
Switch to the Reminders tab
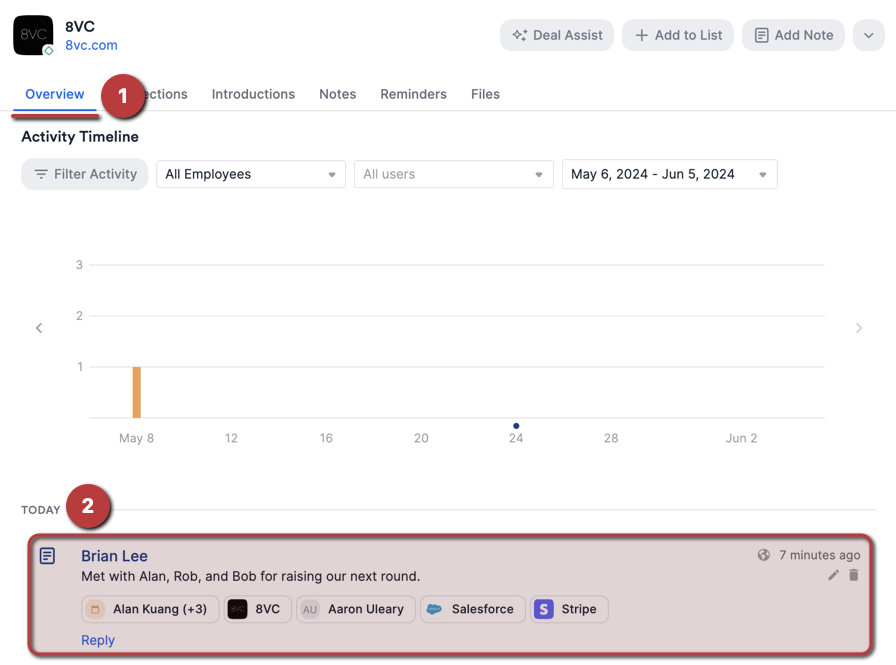413,94
